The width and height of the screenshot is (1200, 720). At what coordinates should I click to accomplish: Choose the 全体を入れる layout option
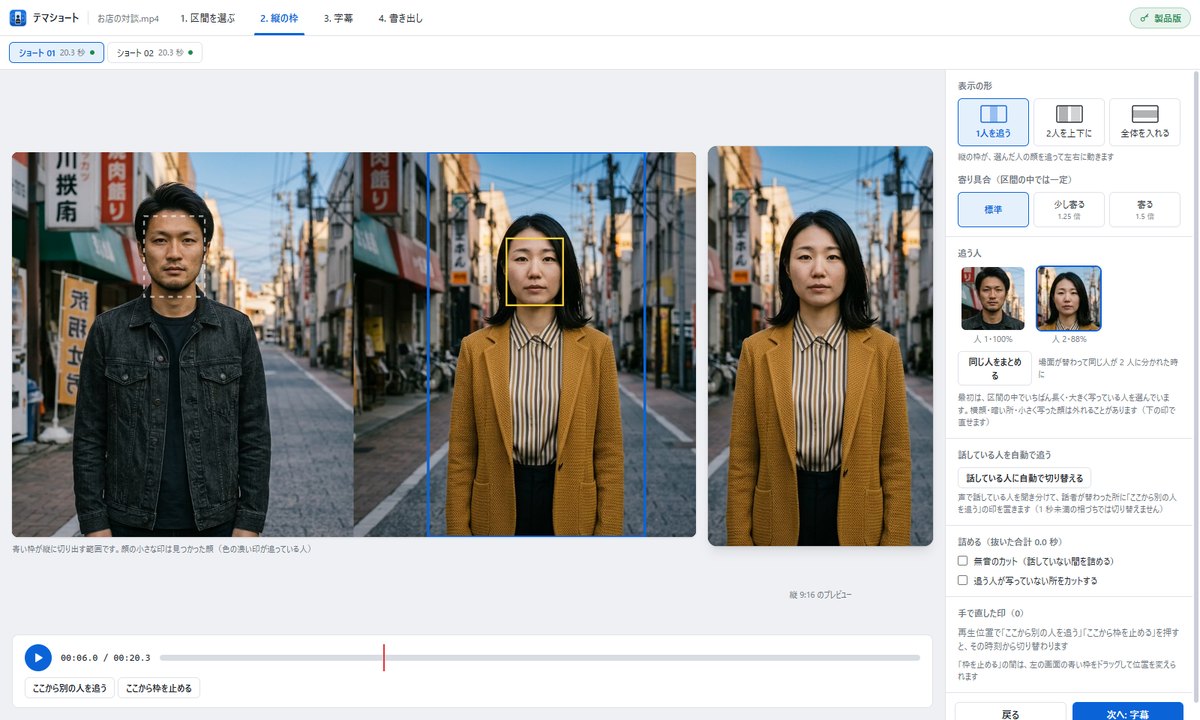(x=1145, y=122)
